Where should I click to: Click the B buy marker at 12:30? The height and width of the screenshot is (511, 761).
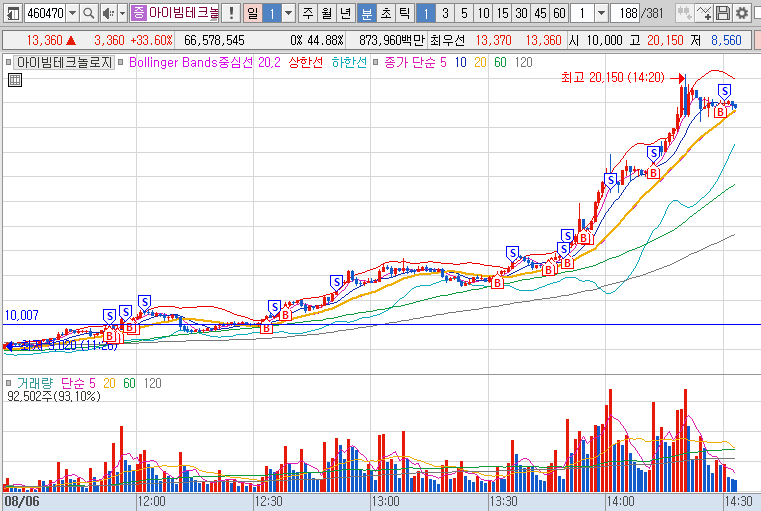(266, 328)
